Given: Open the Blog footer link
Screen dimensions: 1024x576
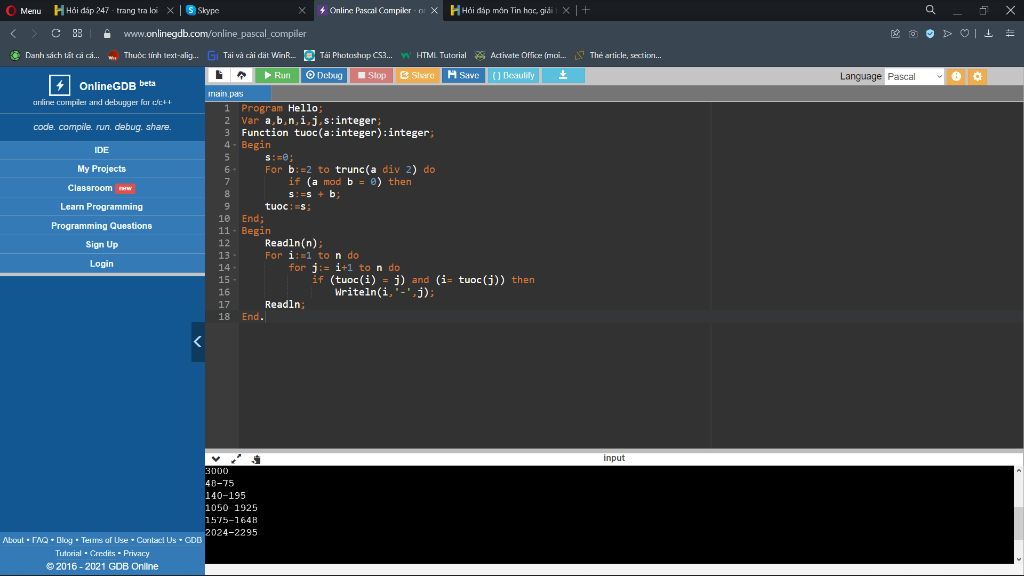Looking at the screenshot, I should point(64,540).
